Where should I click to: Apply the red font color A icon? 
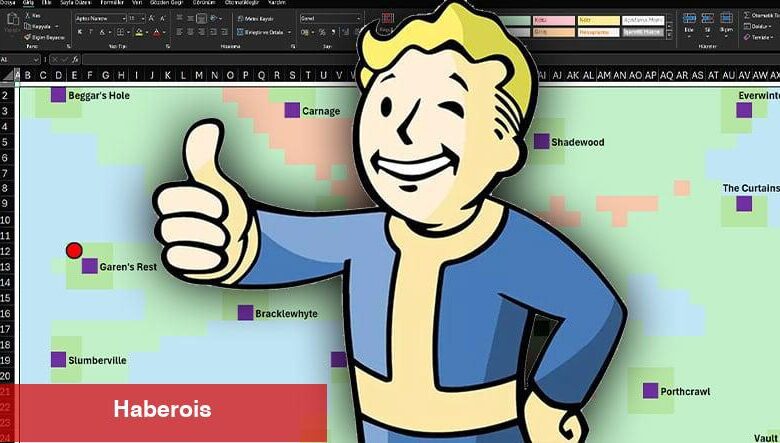157,32
